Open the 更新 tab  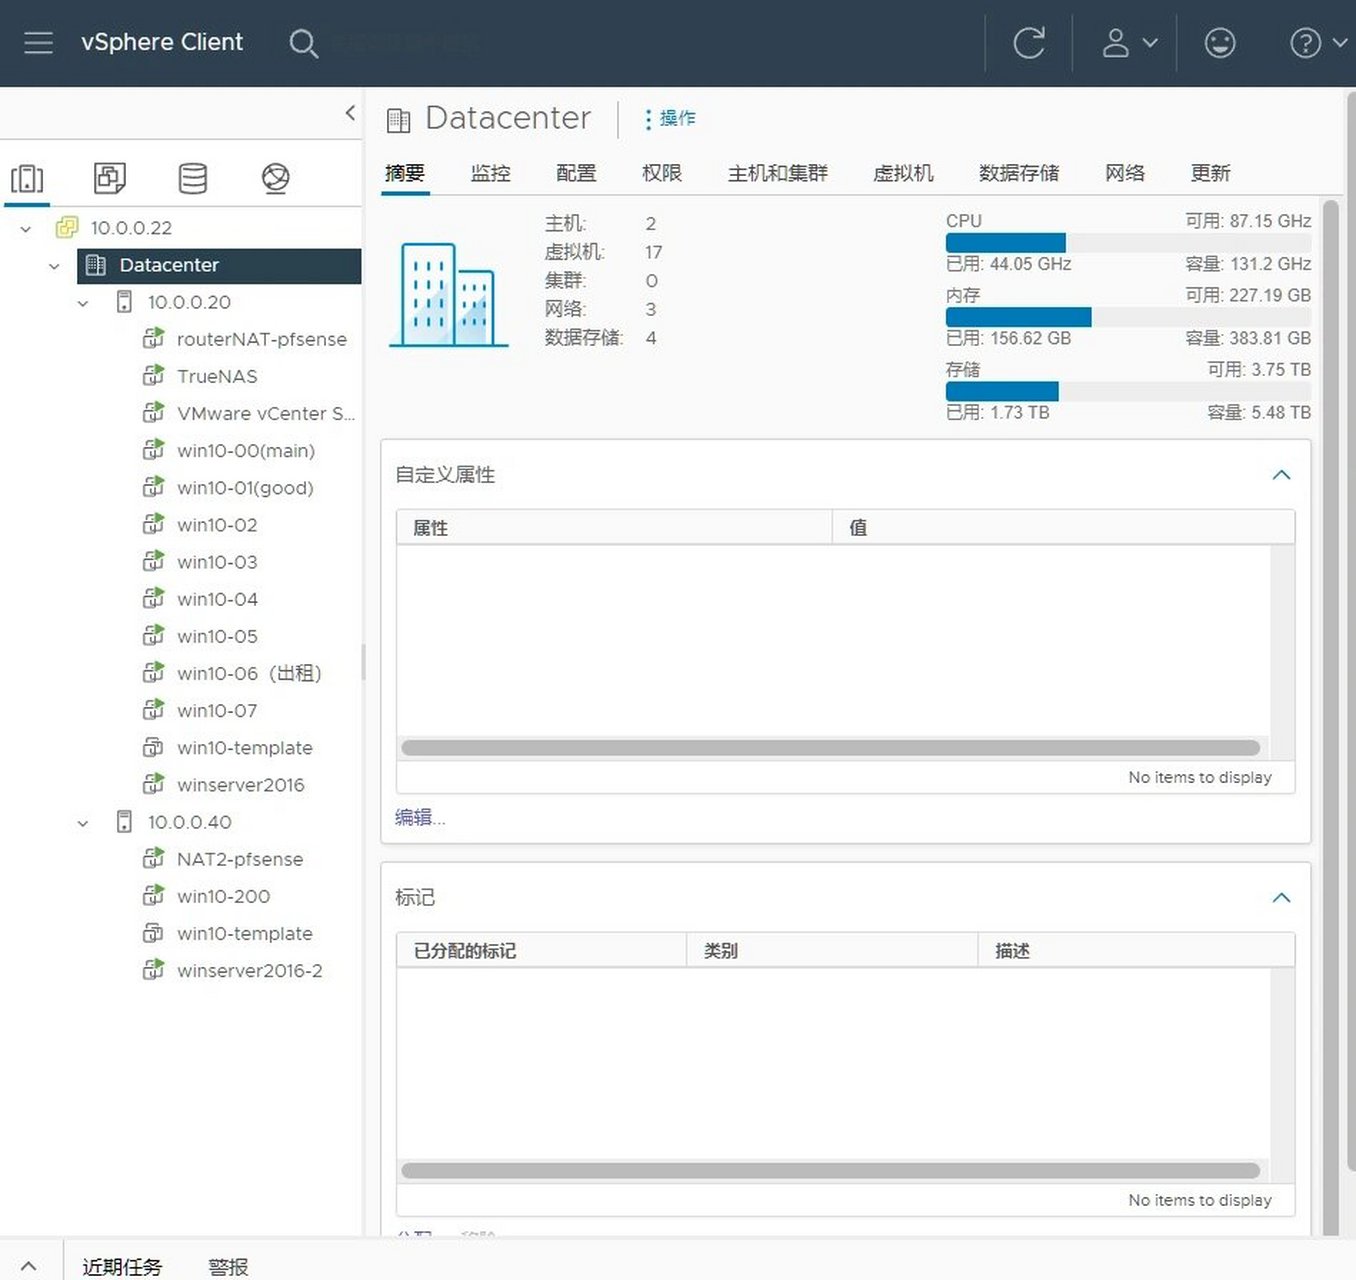pyautogui.click(x=1210, y=173)
